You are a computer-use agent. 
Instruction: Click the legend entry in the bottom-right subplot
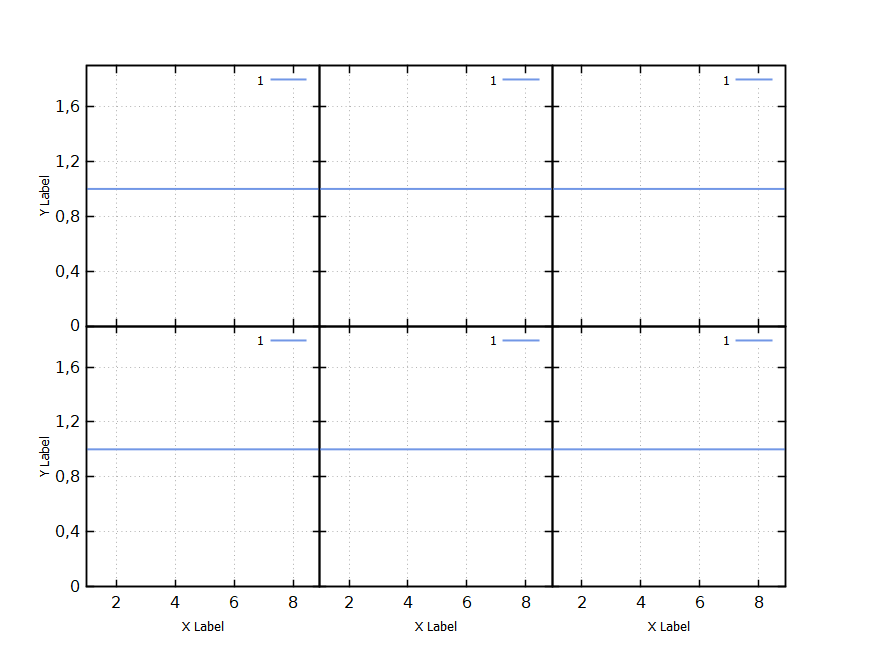pos(748,340)
